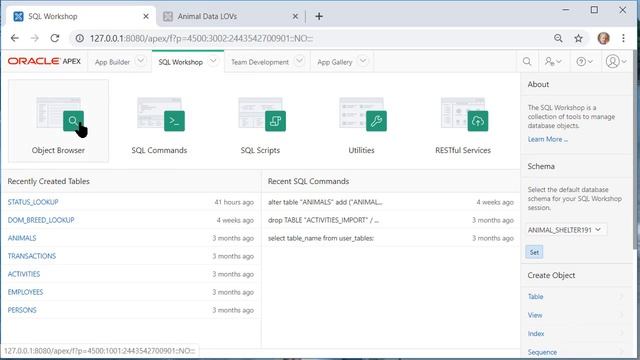Open the Chrome three-dot menu
The height and width of the screenshot is (360, 640).
(623, 38)
